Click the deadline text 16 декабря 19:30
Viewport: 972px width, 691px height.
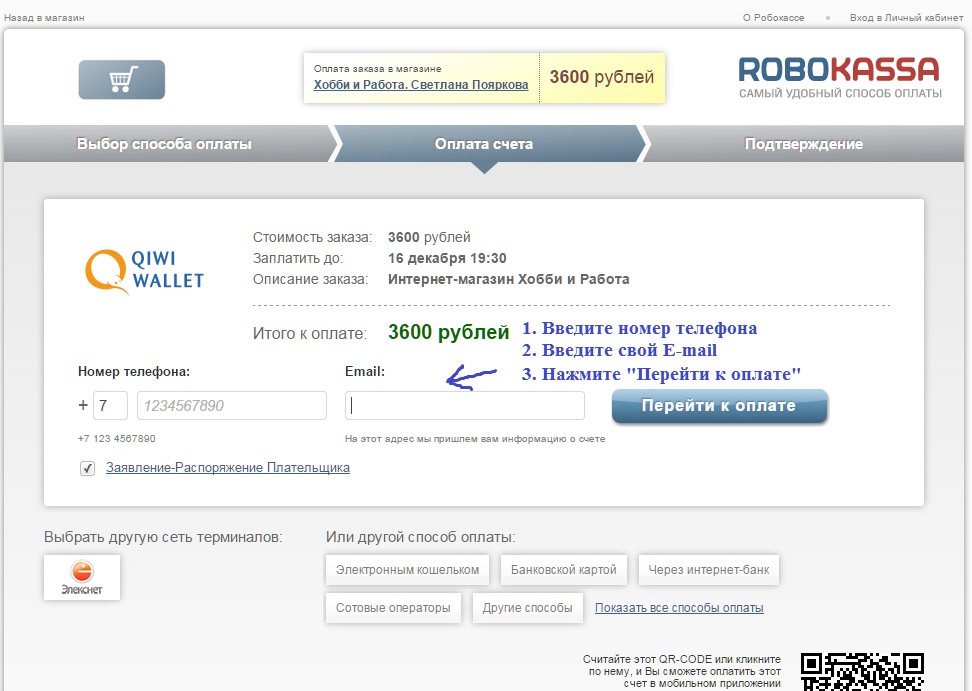point(447,258)
